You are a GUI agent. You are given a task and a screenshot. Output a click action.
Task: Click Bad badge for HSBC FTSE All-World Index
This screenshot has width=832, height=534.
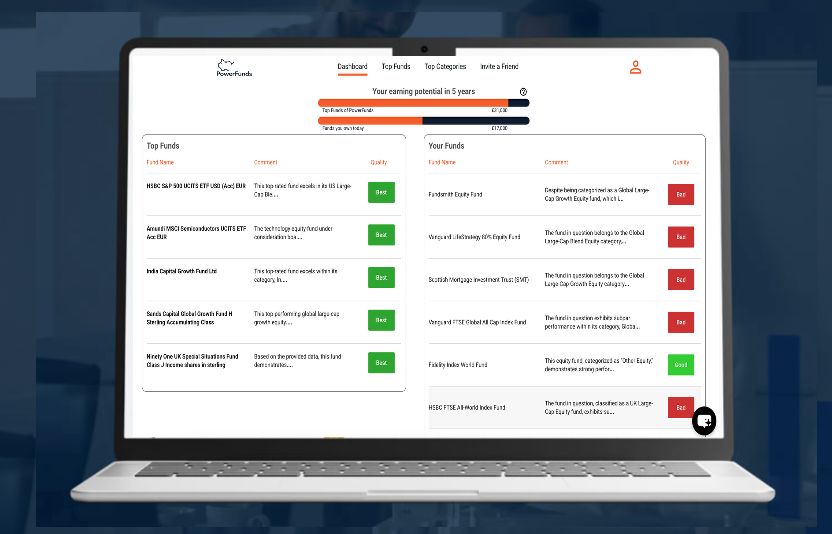pos(681,408)
